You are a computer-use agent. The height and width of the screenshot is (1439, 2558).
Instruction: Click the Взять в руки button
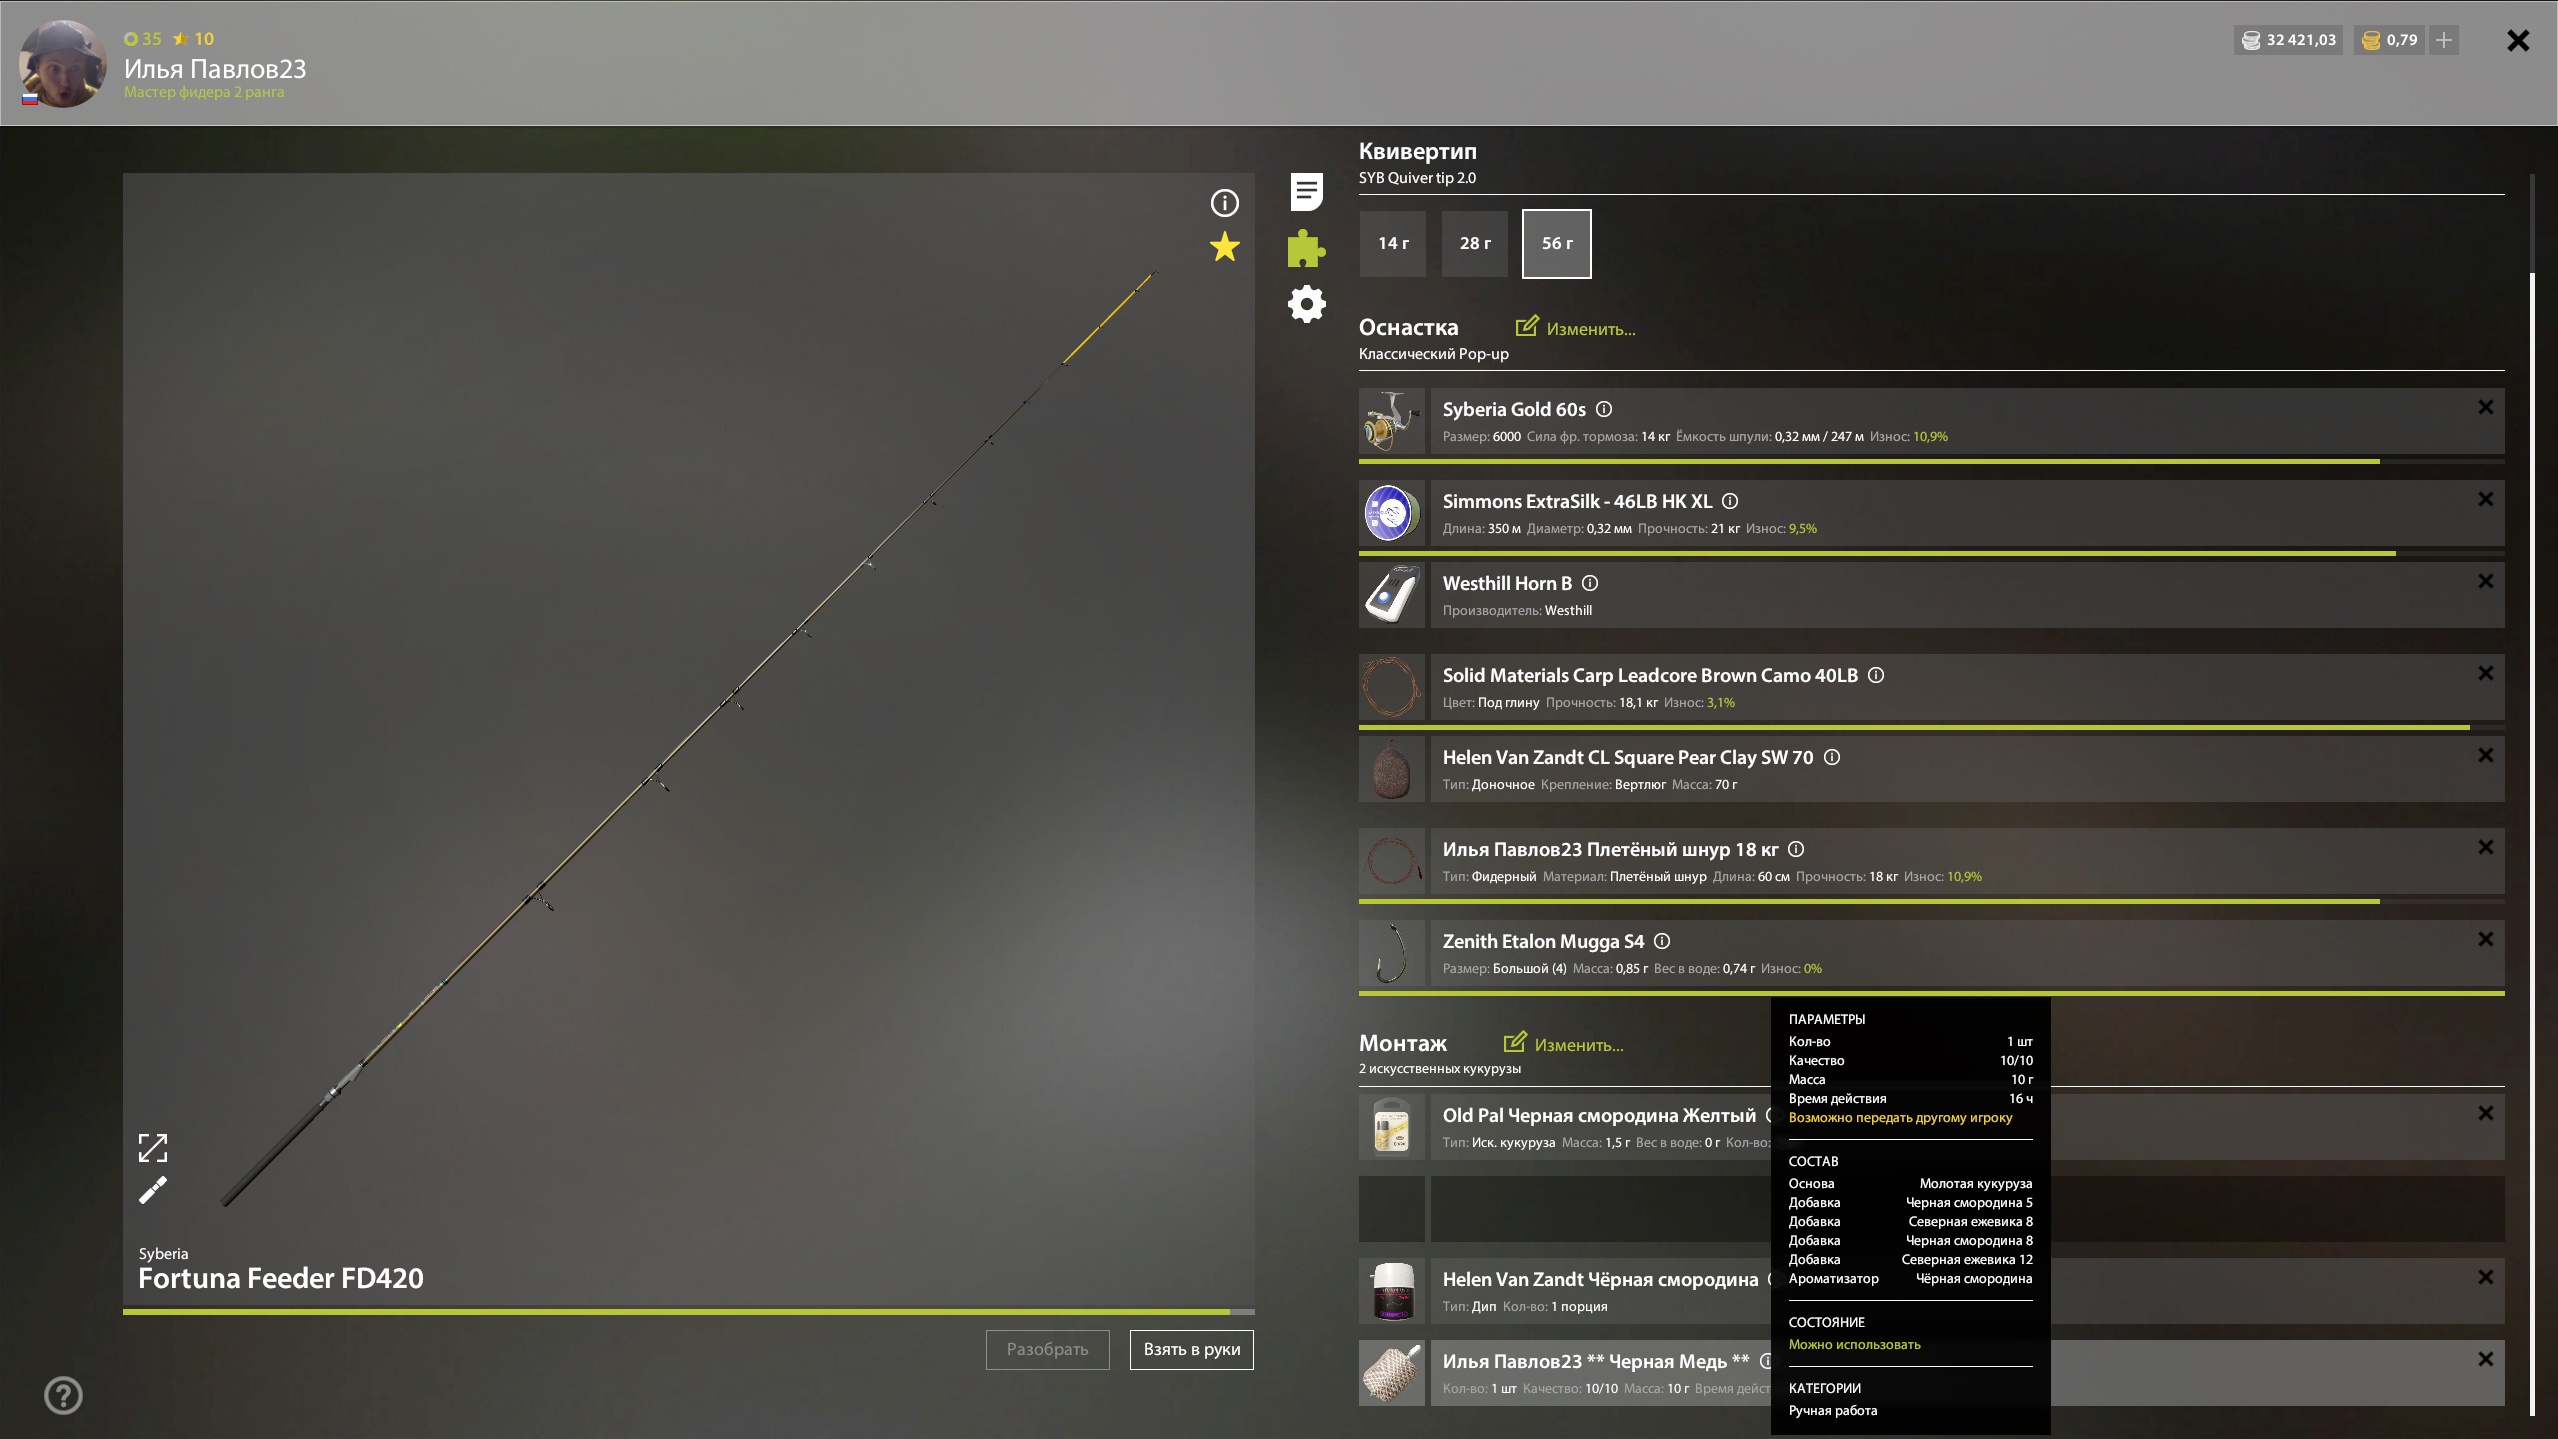tap(1191, 1349)
